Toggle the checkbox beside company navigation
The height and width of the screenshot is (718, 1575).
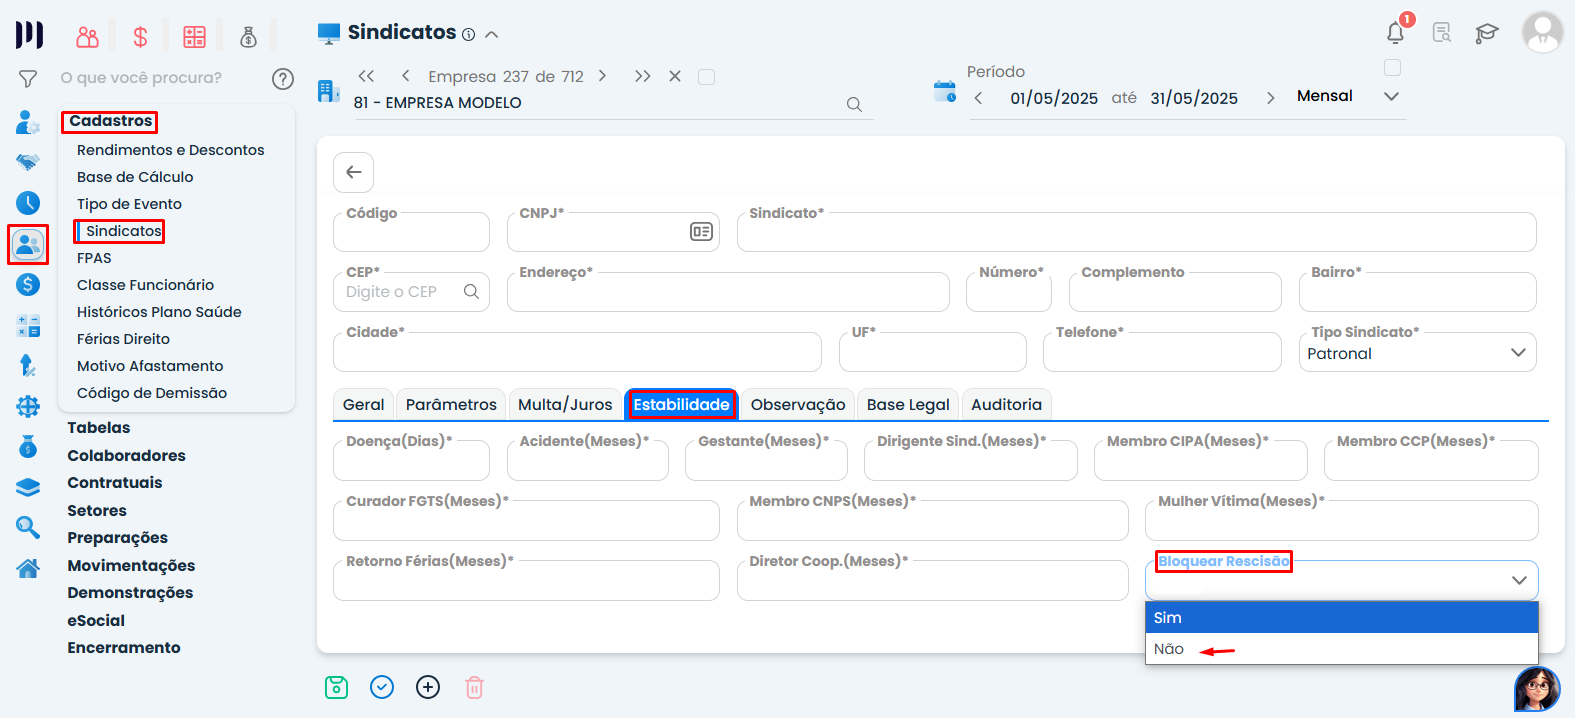(x=706, y=77)
